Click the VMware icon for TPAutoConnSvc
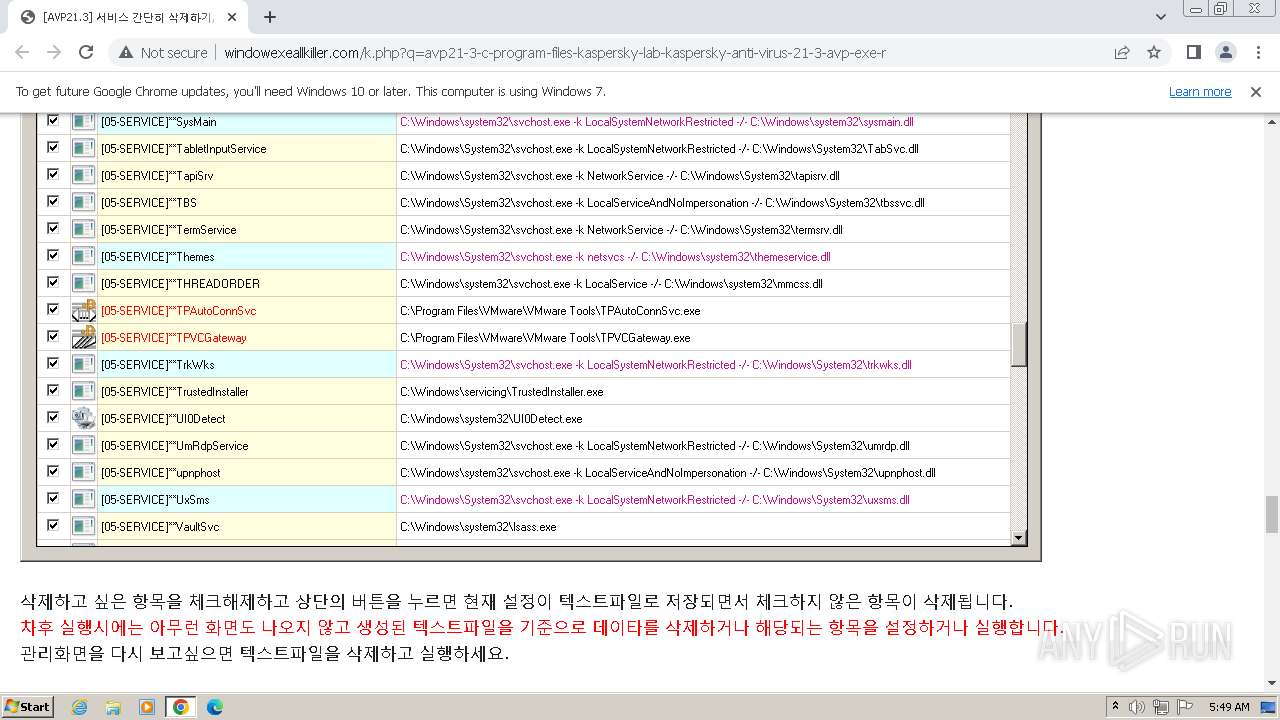Viewport: 1280px width, 720px height. 83,310
